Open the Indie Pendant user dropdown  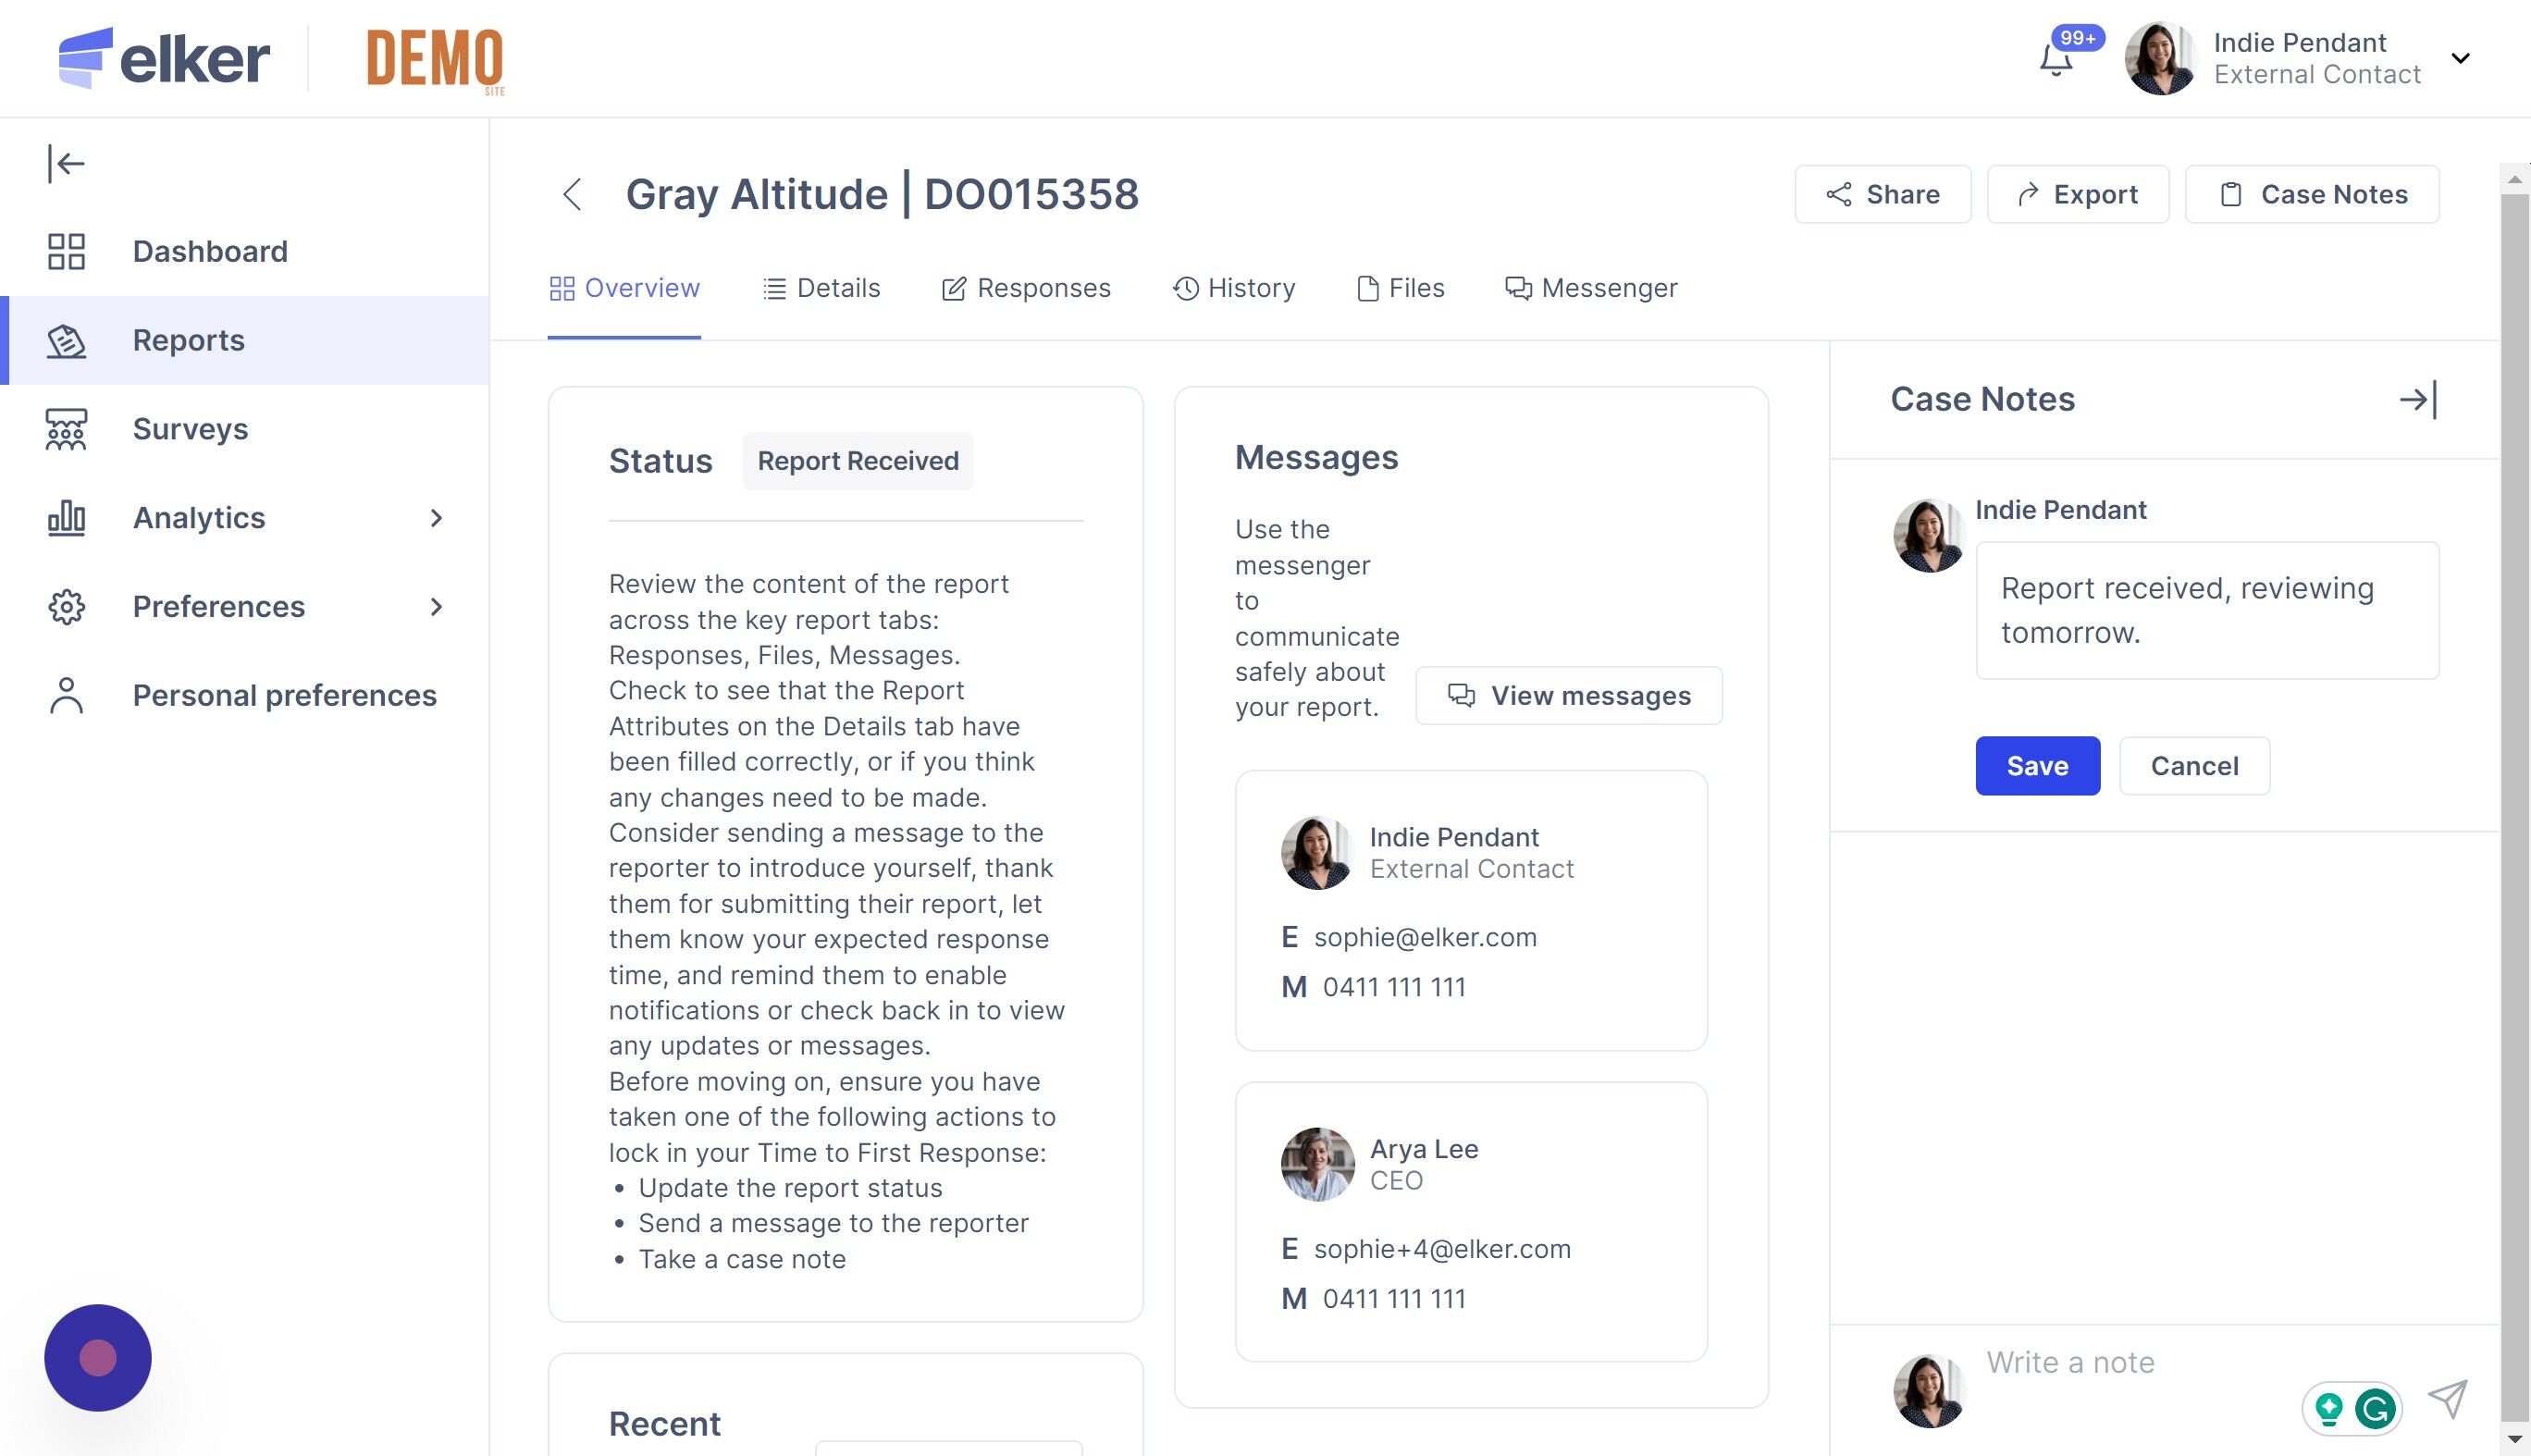[x=2460, y=58]
